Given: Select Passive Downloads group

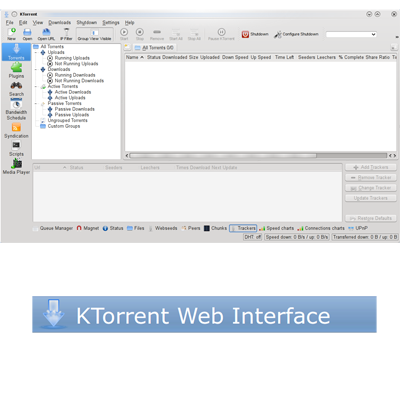Looking at the screenshot, I should 71,109.
